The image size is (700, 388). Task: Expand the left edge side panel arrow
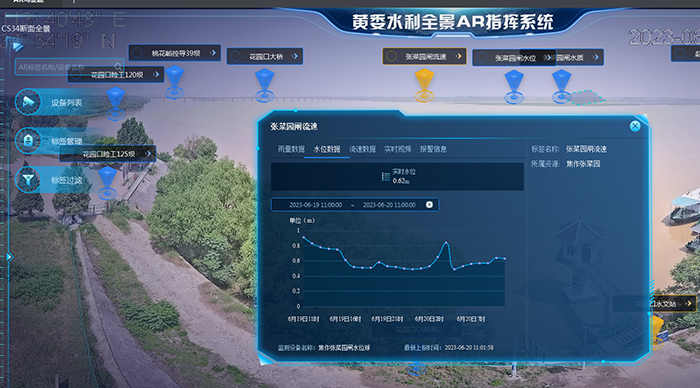(9, 257)
